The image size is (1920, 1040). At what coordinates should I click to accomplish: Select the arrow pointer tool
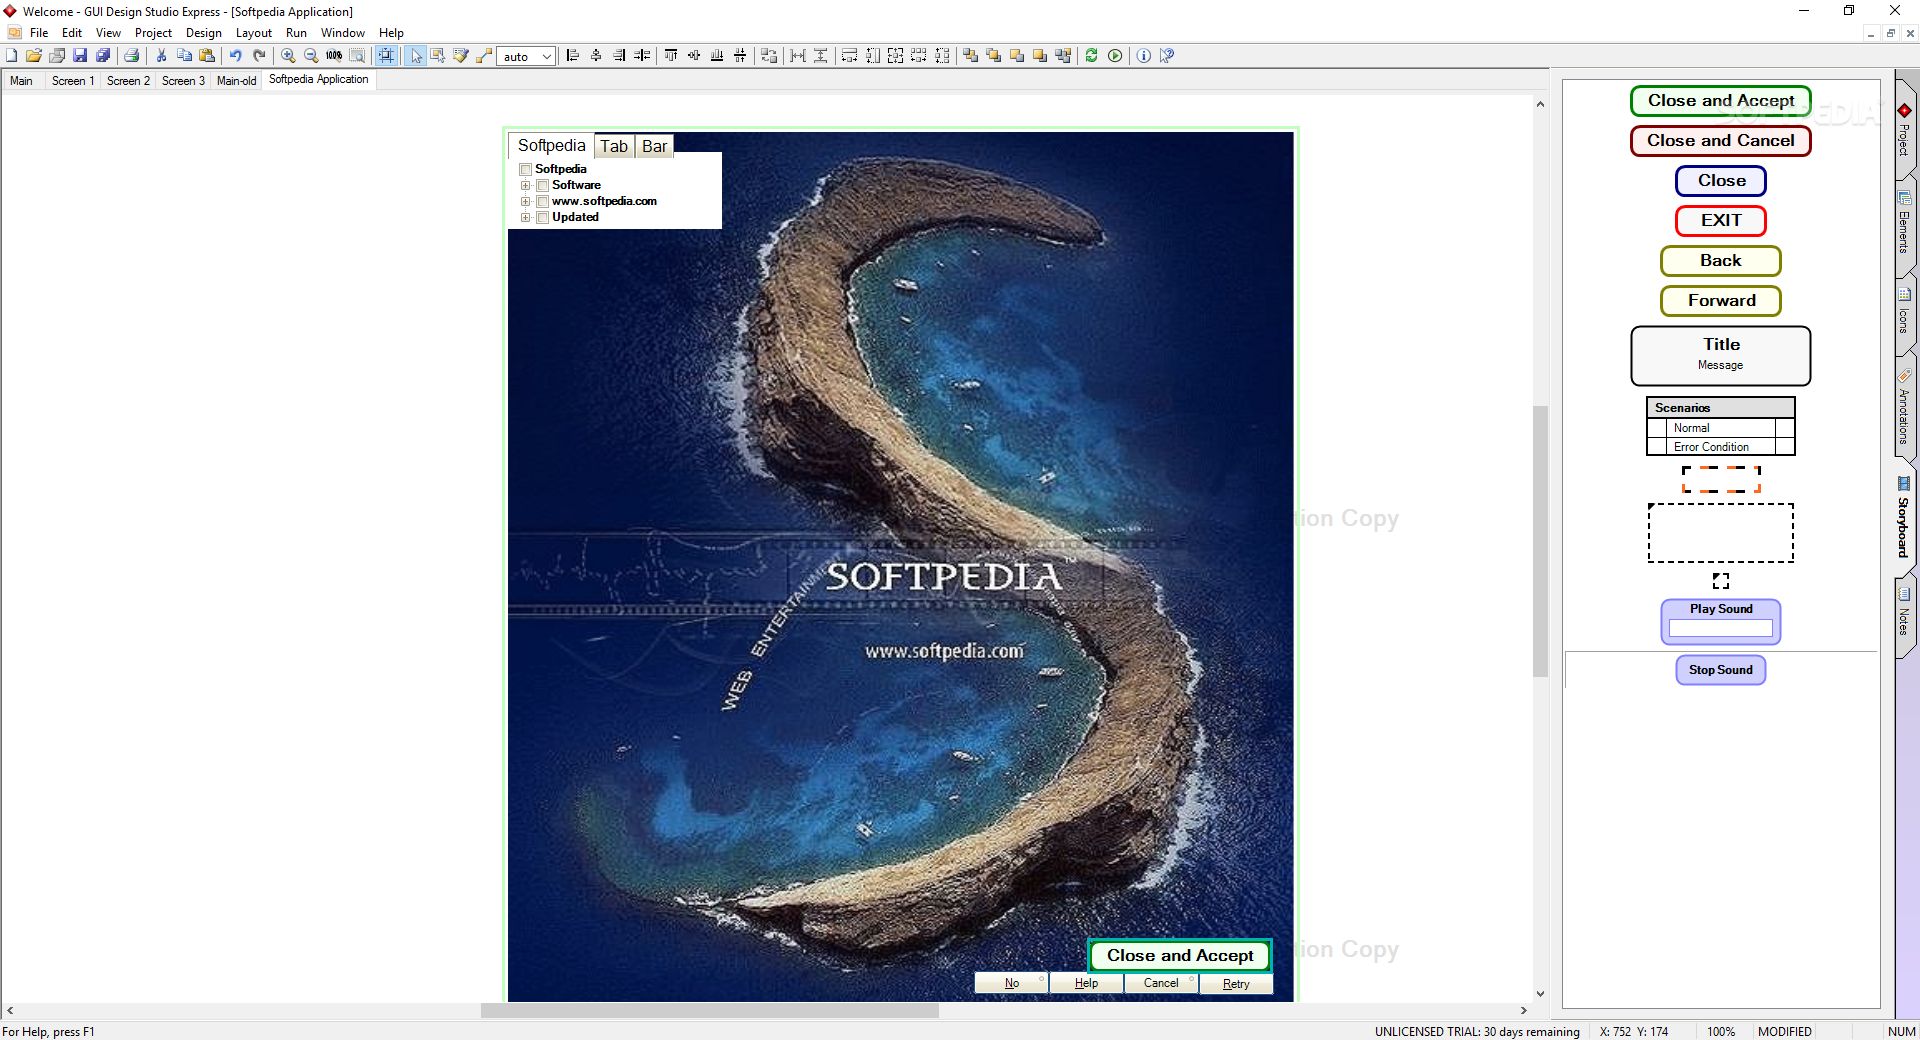pyautogui.click(x=416, y=56)
